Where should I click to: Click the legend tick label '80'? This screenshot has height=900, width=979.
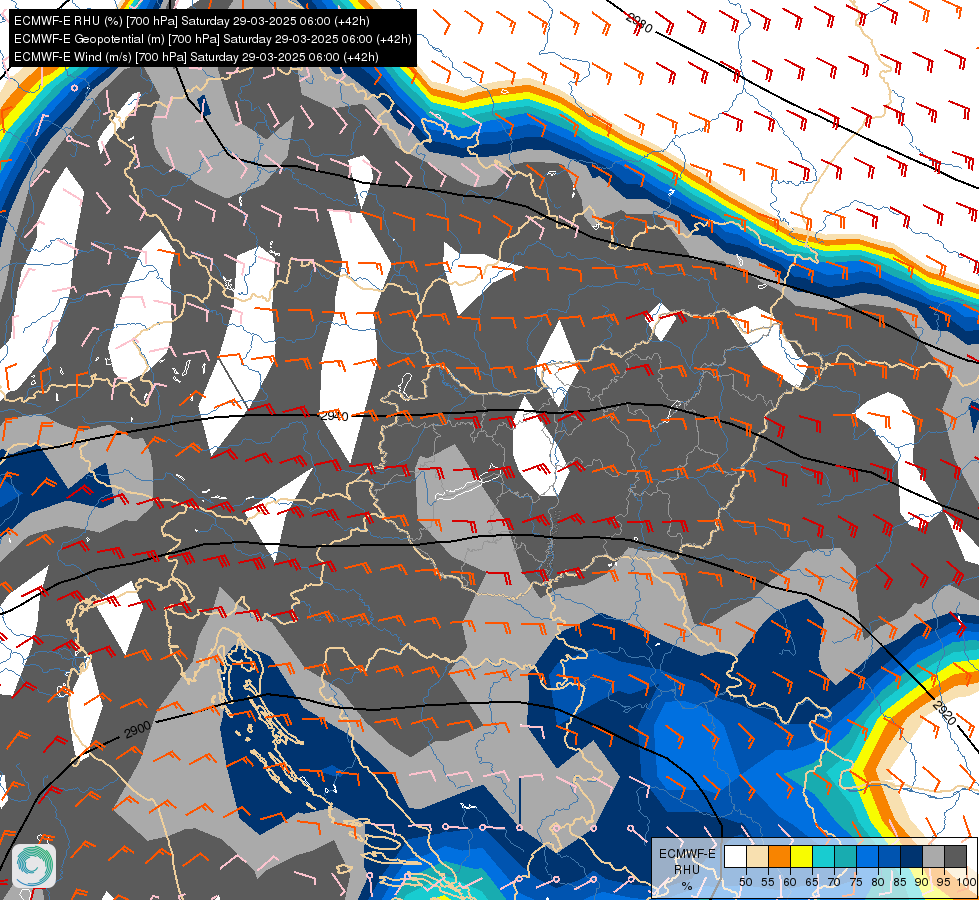coord(878,882)
